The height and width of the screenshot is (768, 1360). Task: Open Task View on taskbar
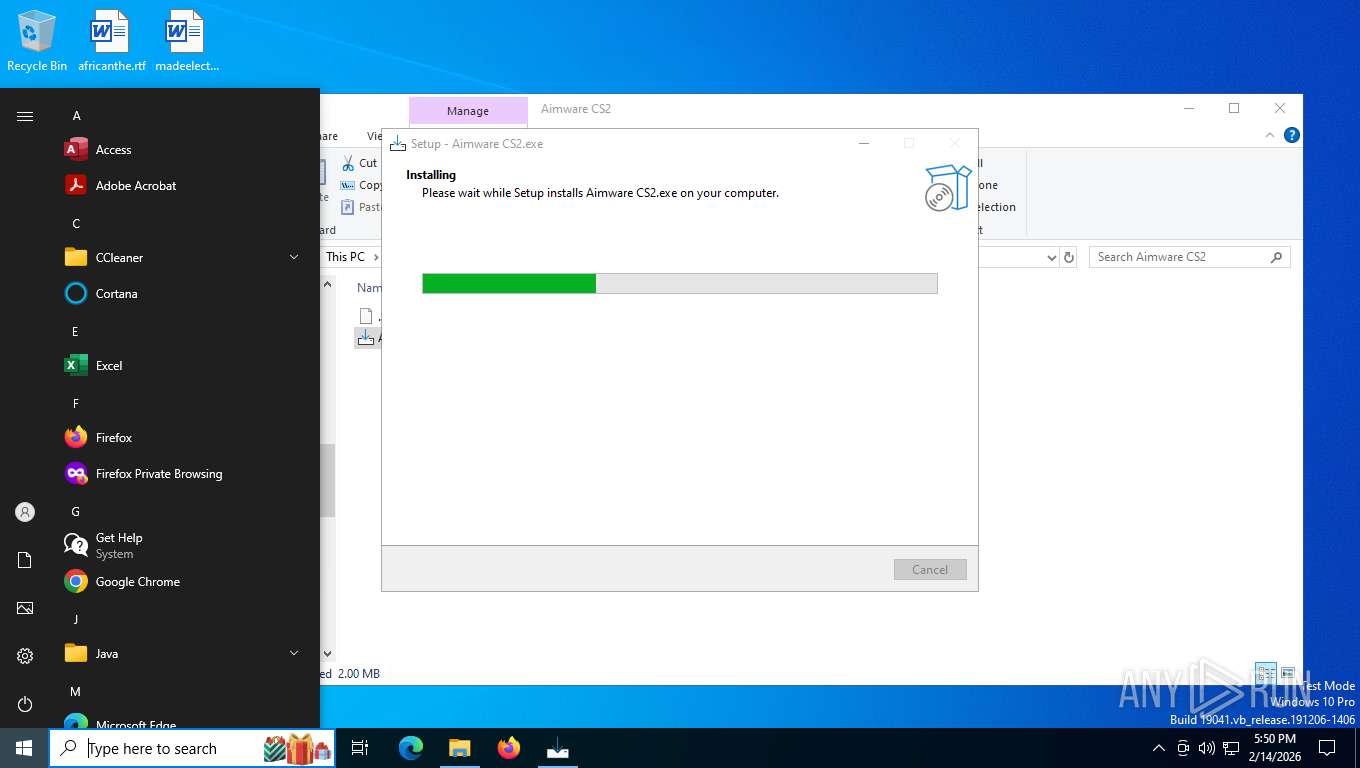click(360, 748)
